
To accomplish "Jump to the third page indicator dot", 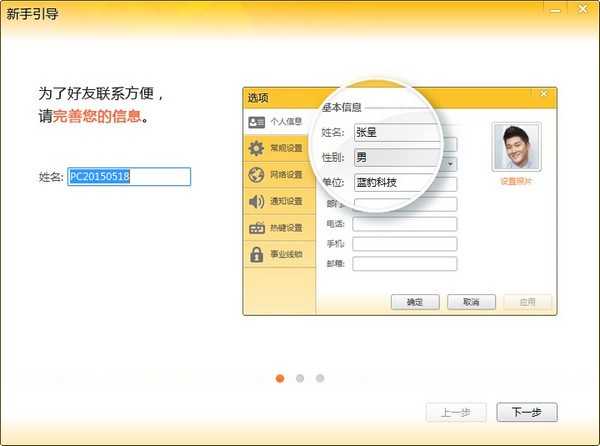I will [320, 378].
